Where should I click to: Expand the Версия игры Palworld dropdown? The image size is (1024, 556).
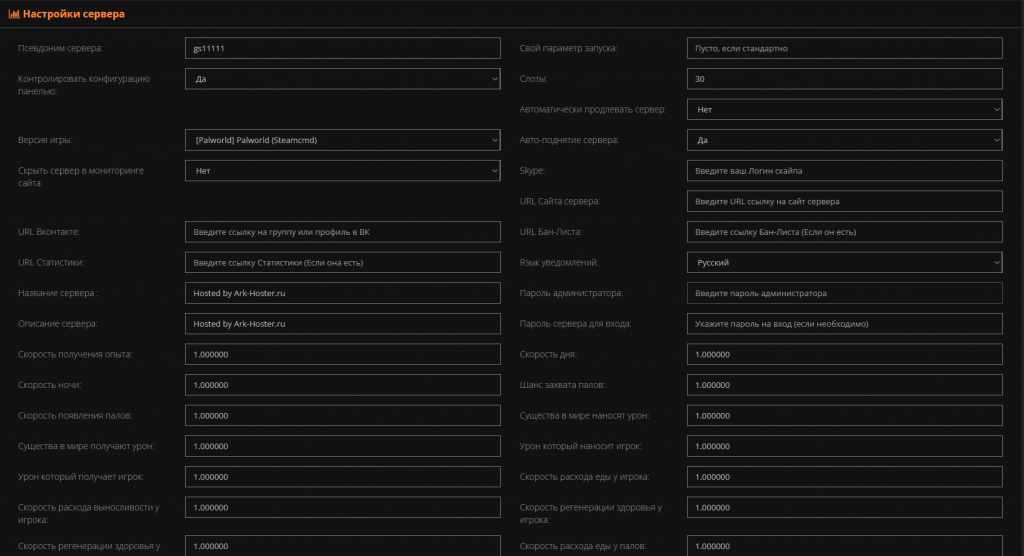(343, 140)
